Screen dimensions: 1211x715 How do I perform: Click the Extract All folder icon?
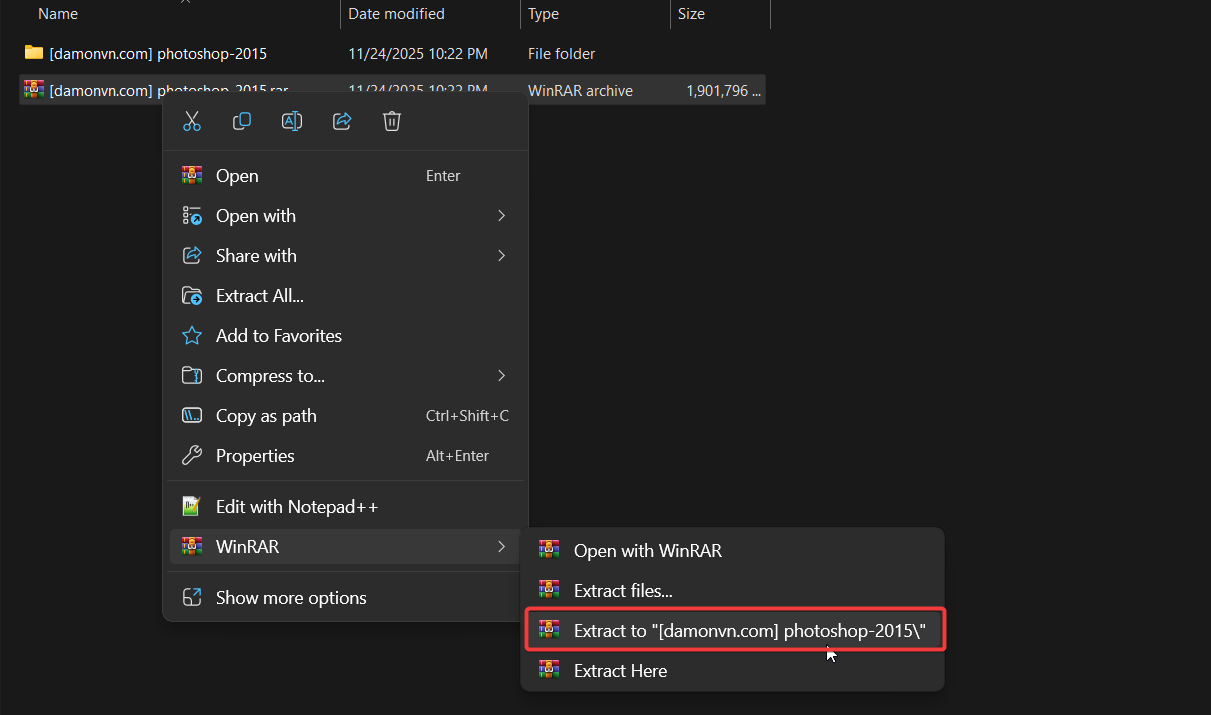tap(192, 295)
